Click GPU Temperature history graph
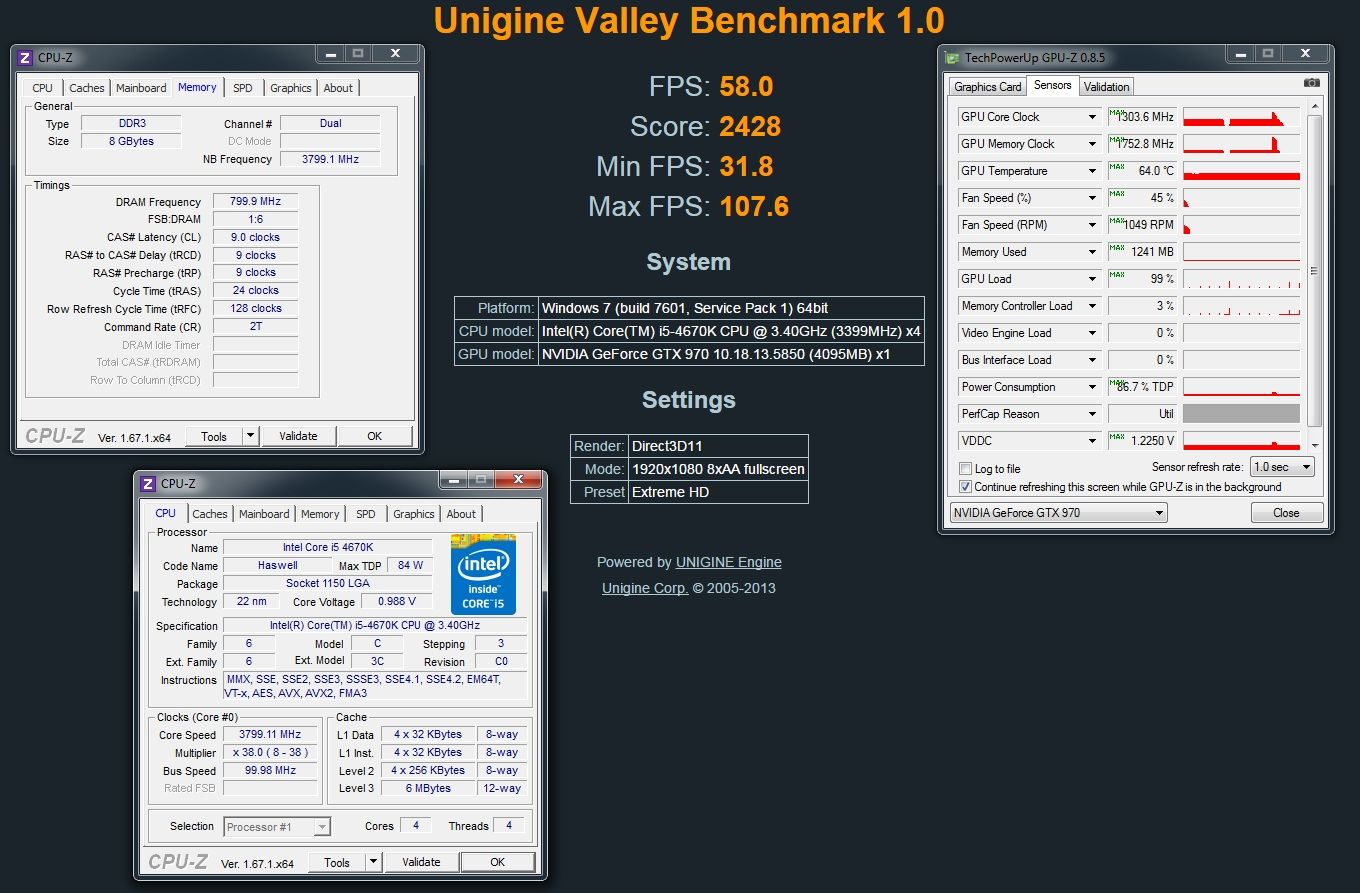The width and height of the screenshot is (1360, 893). 1241,171
